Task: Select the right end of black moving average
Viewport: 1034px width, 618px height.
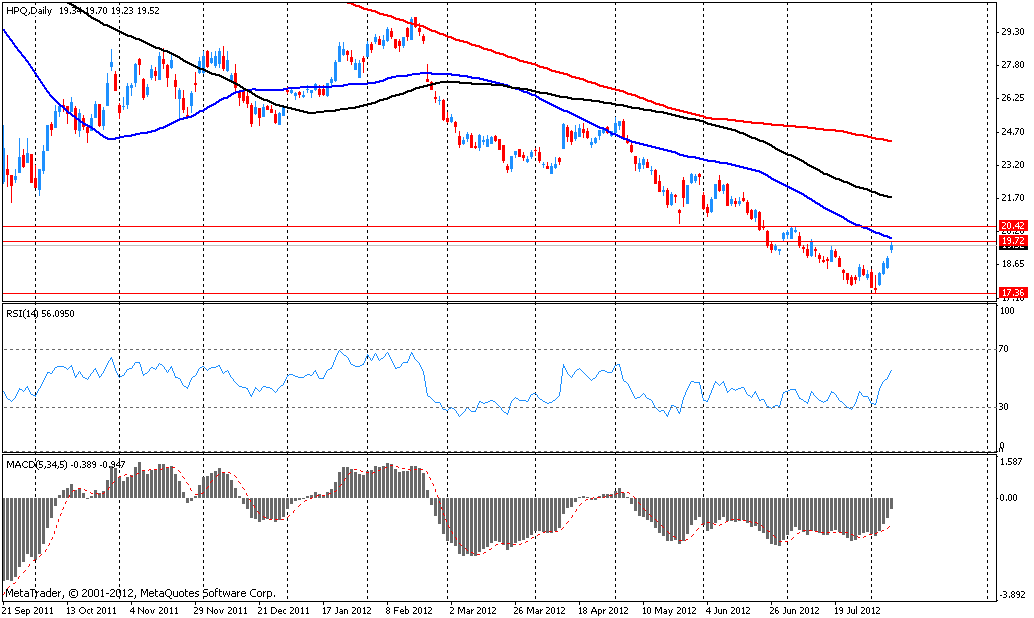Action: click(x=890, y=196)
